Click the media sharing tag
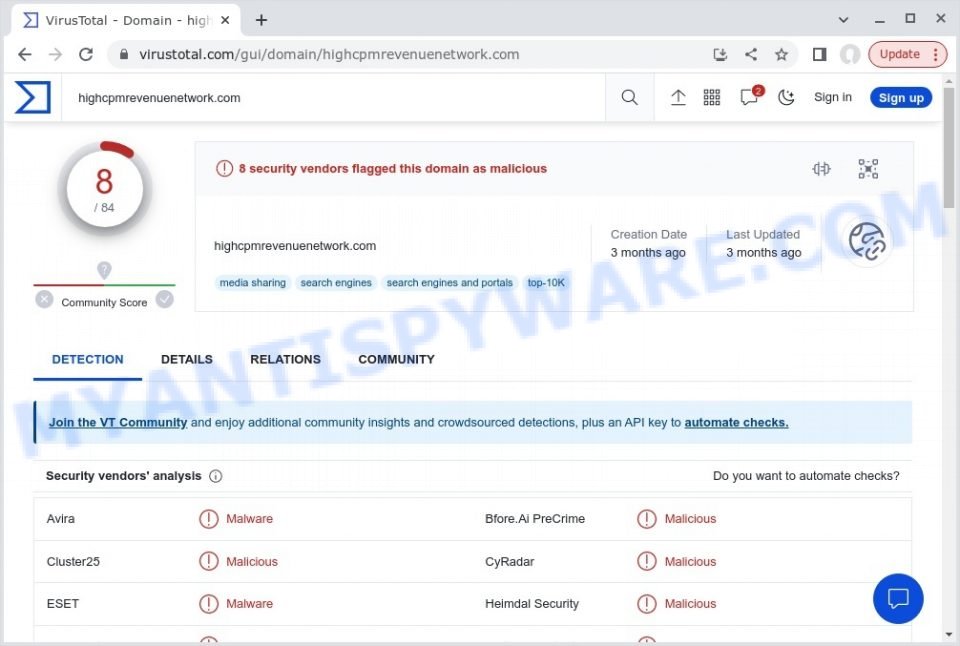 pyautogui.click(x=252, y=283)
